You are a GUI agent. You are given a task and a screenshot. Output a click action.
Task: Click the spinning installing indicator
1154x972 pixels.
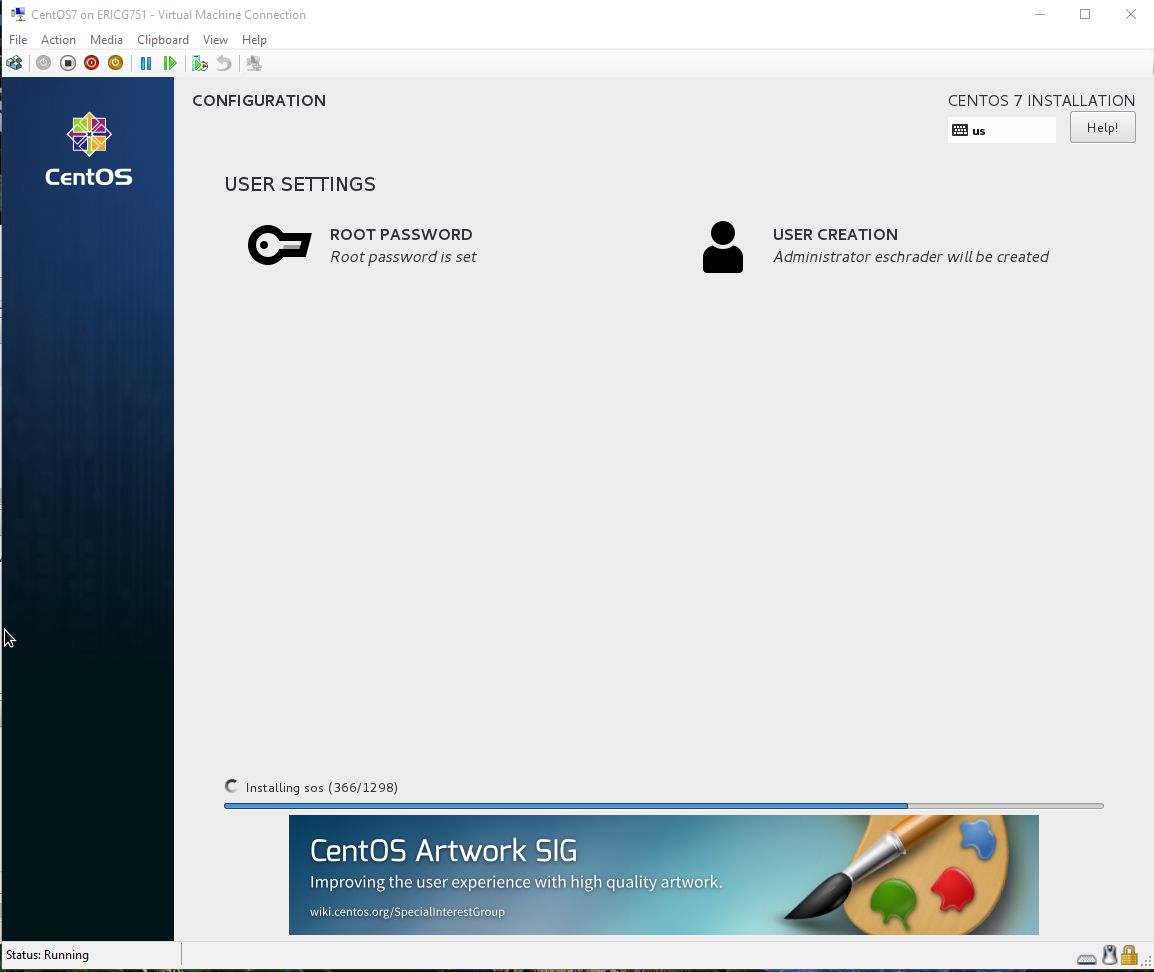231,787
